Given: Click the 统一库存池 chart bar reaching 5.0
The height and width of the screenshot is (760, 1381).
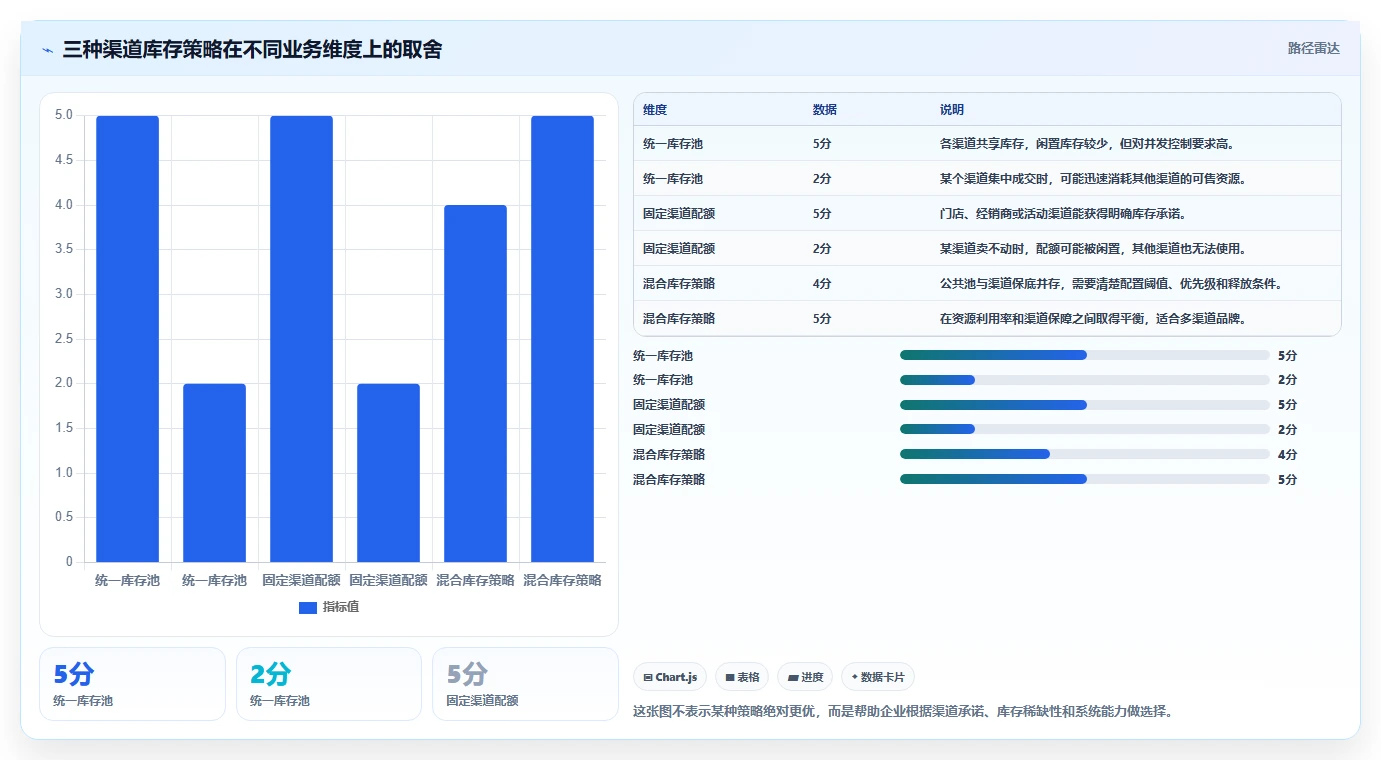Looking at the screenshot, I should [x=128, y=339].
